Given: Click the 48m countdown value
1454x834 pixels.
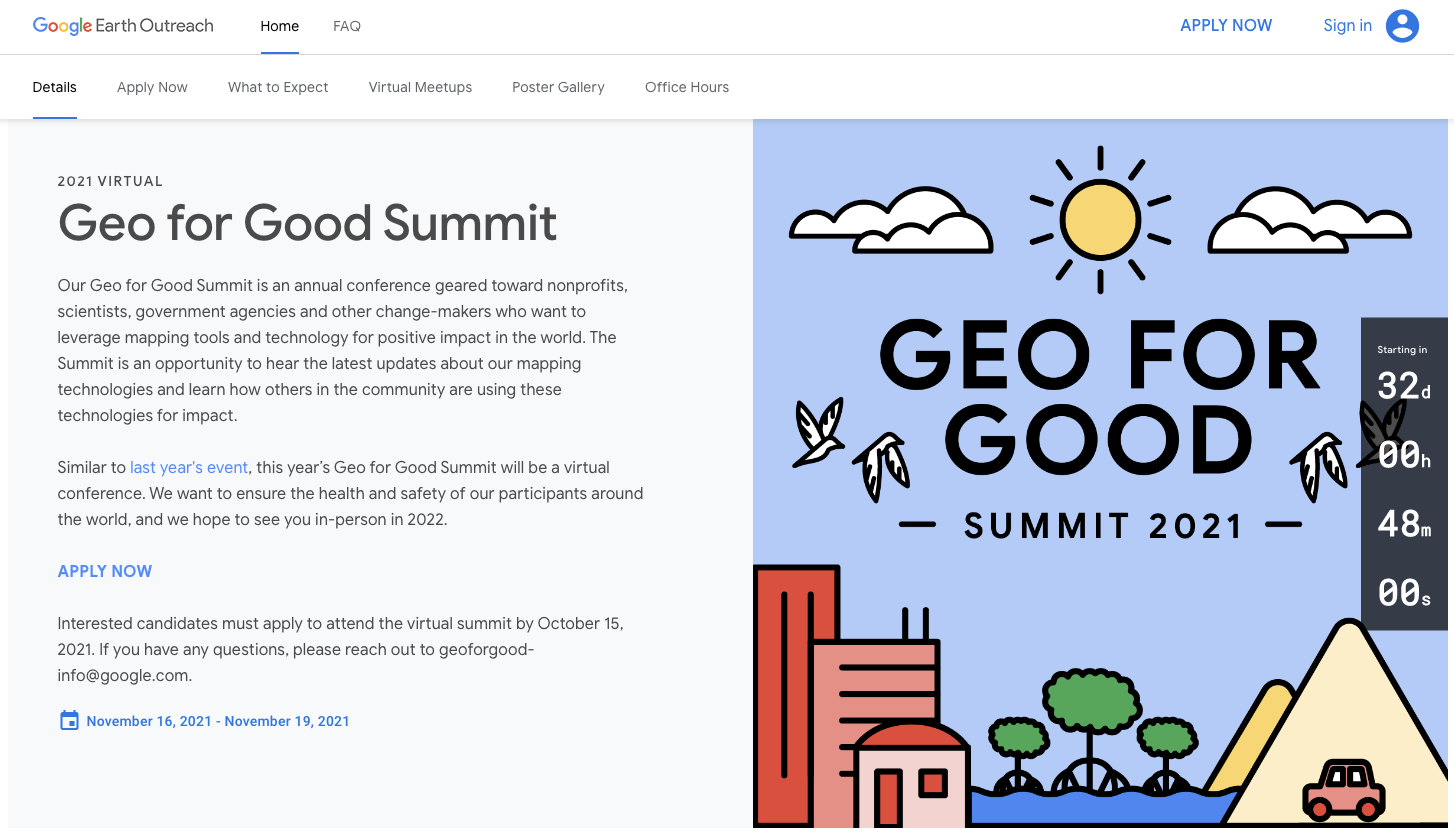Looking at the screenshot, I should point(1404,523).
